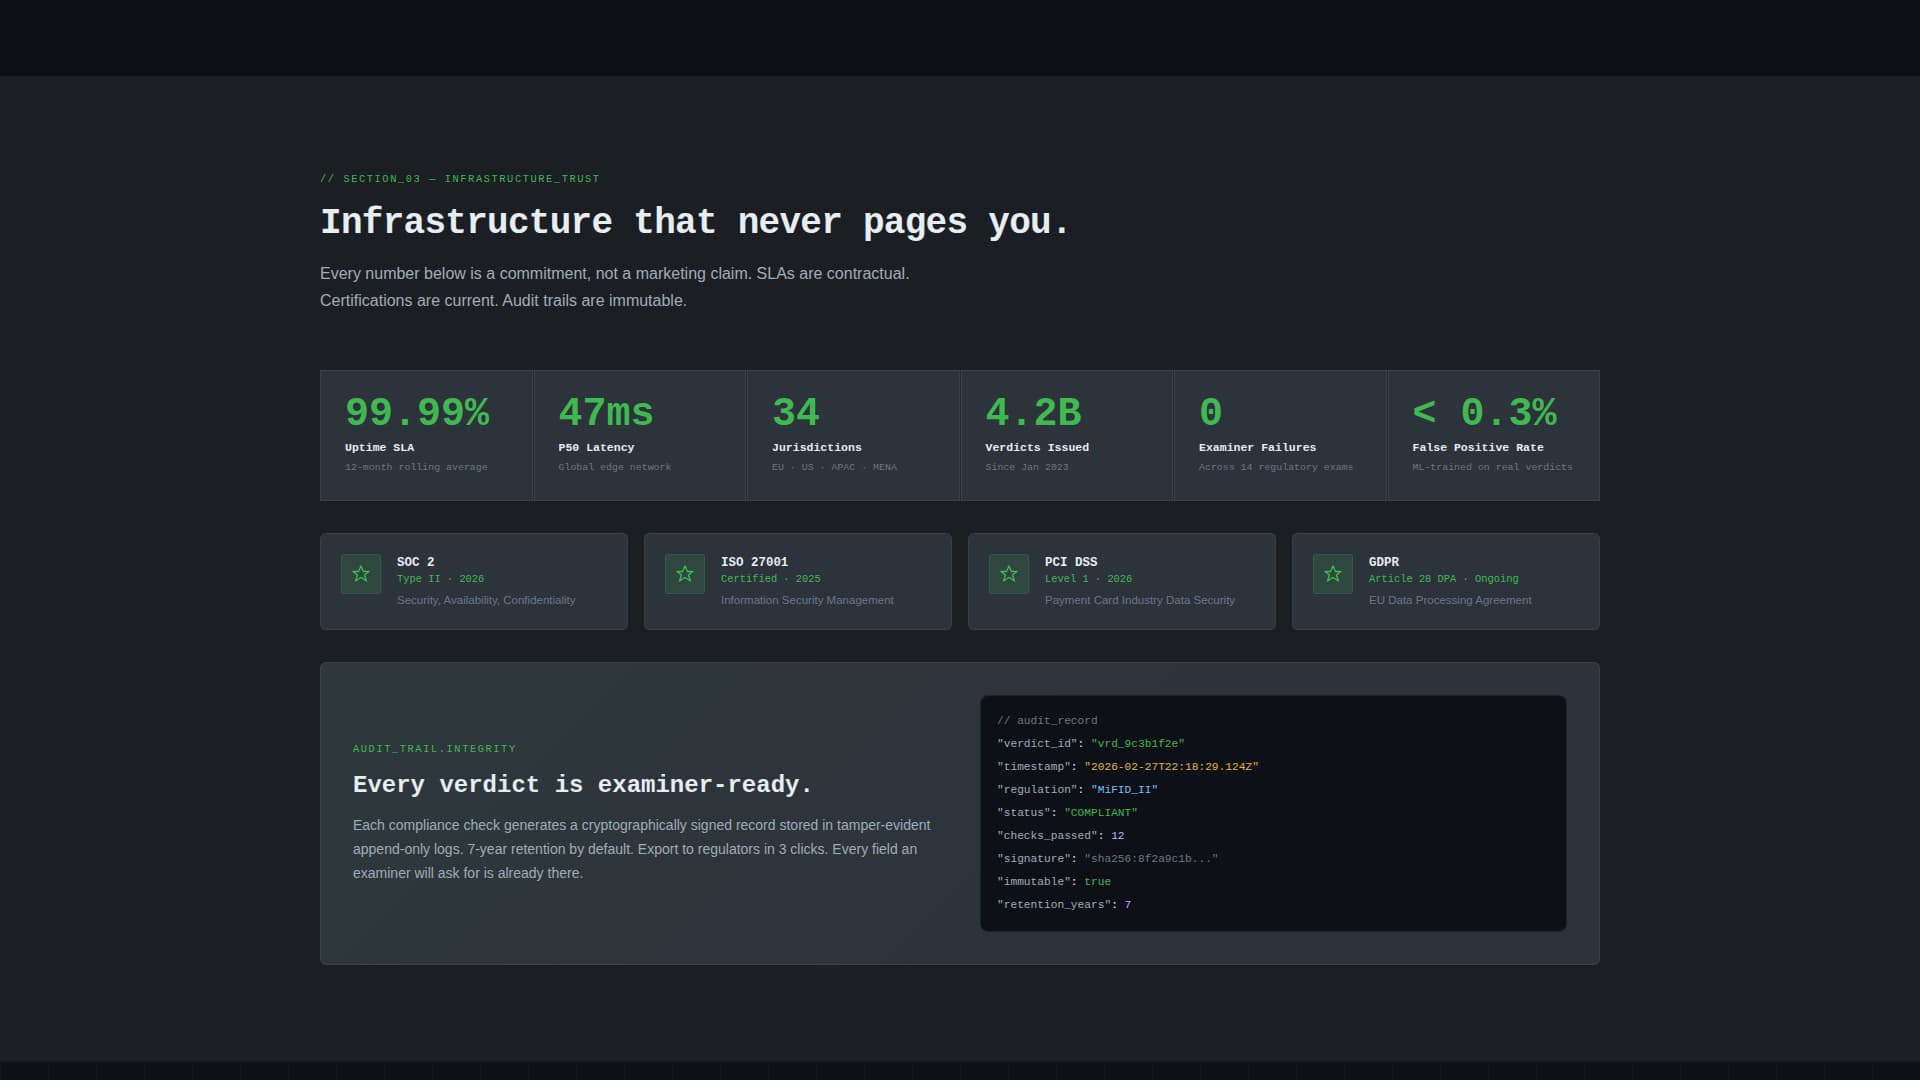Viewport: 1920px width, 1080px height.
Task: Click the PCI DSS star badge icon
Action: [1009, 573]
